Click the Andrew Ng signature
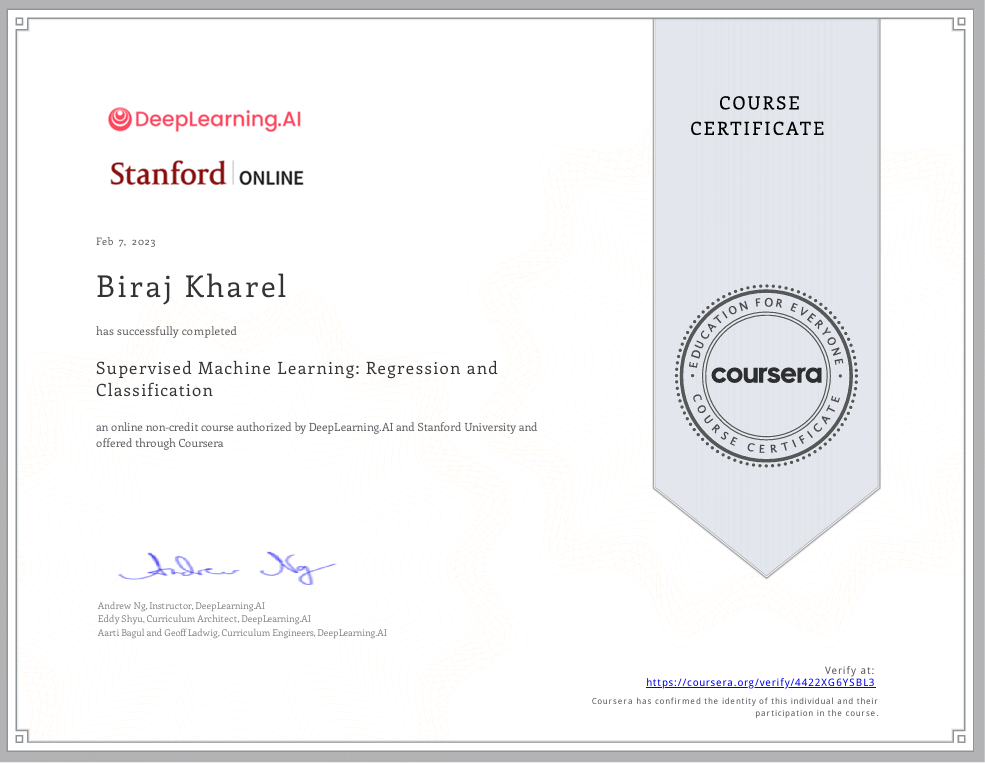This screenshot has width=985, height=764. point(228,569)
